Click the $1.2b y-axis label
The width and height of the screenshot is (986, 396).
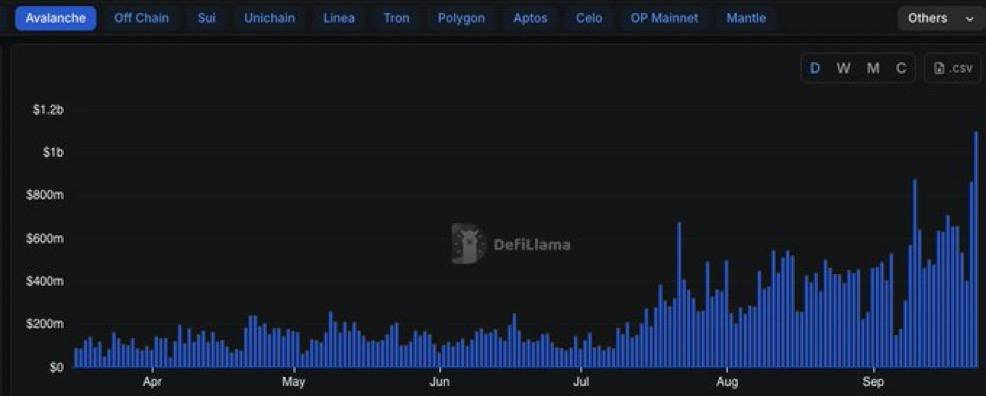point(48,110)
